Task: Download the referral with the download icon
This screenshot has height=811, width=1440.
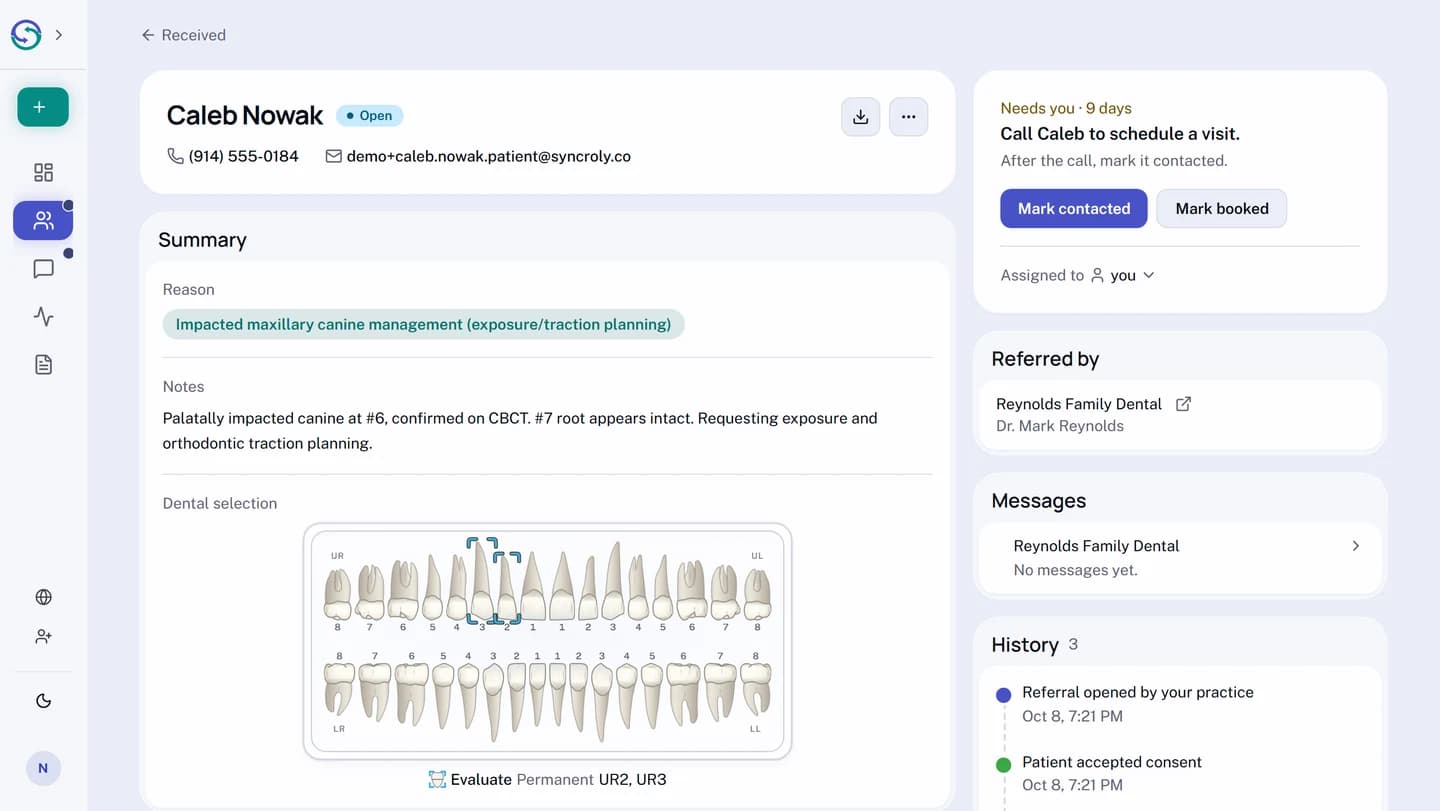Action: tap(860, 117)
